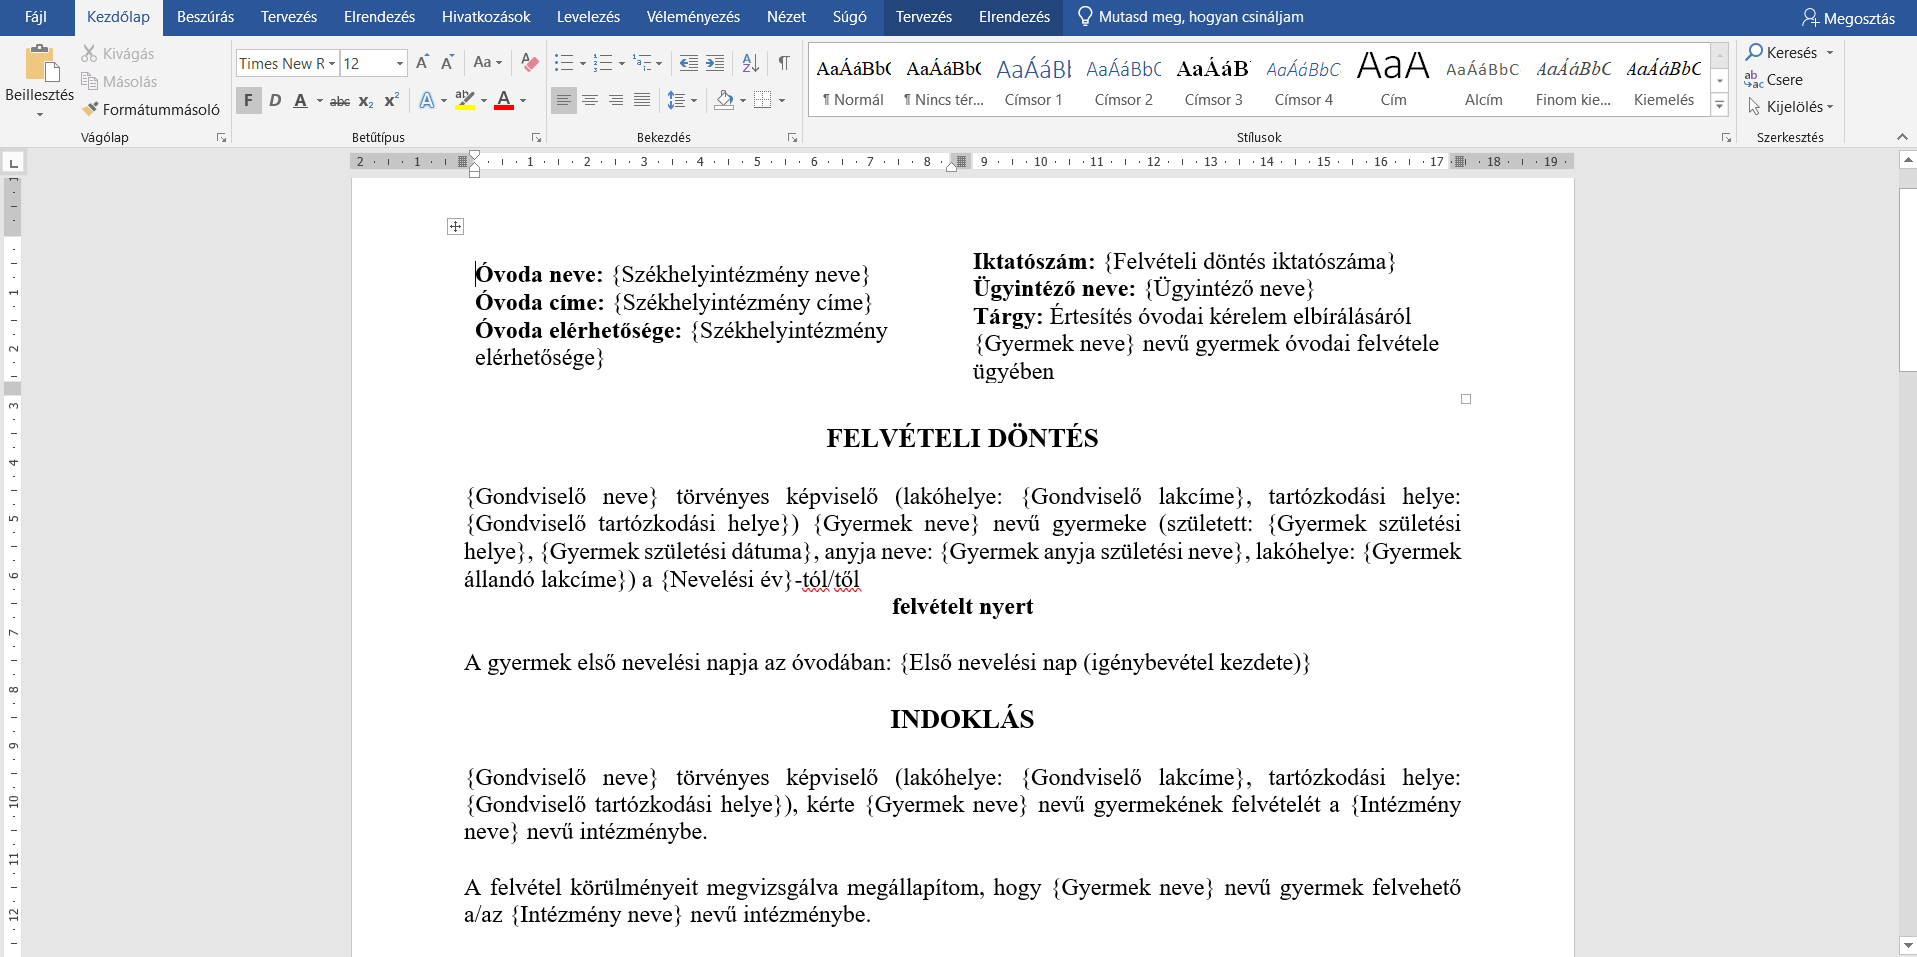Apply the Kiemelés style
The height and width of the screenshot is (957, 1917).
1663,81
